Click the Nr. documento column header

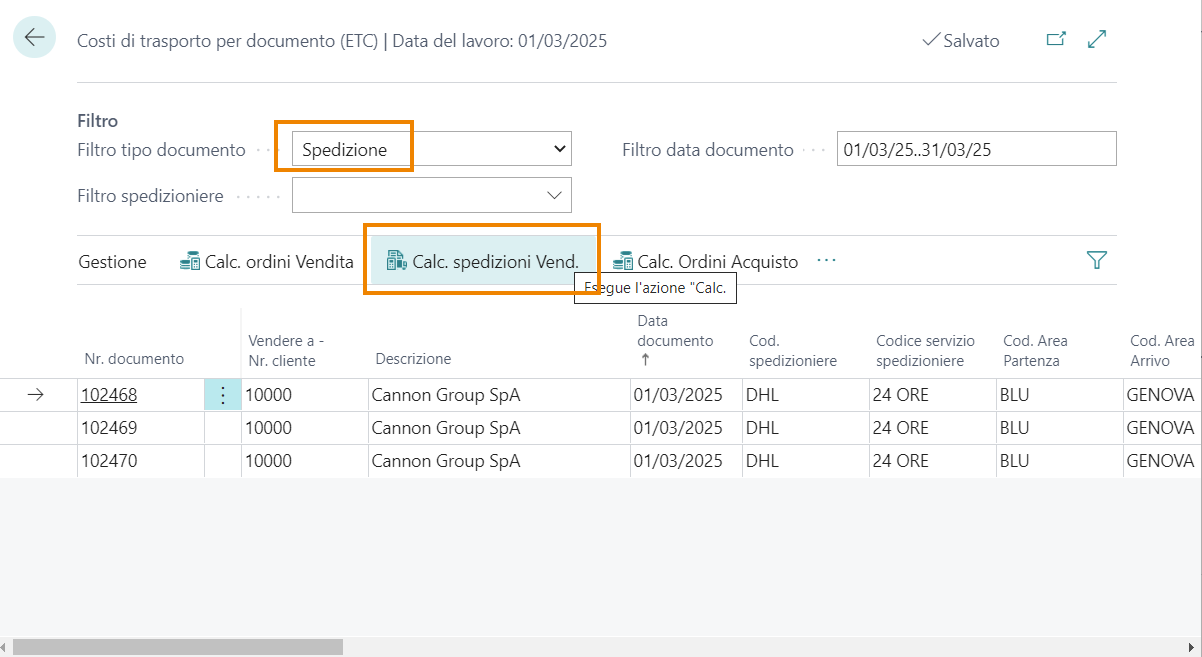click(x=134, y=359)
